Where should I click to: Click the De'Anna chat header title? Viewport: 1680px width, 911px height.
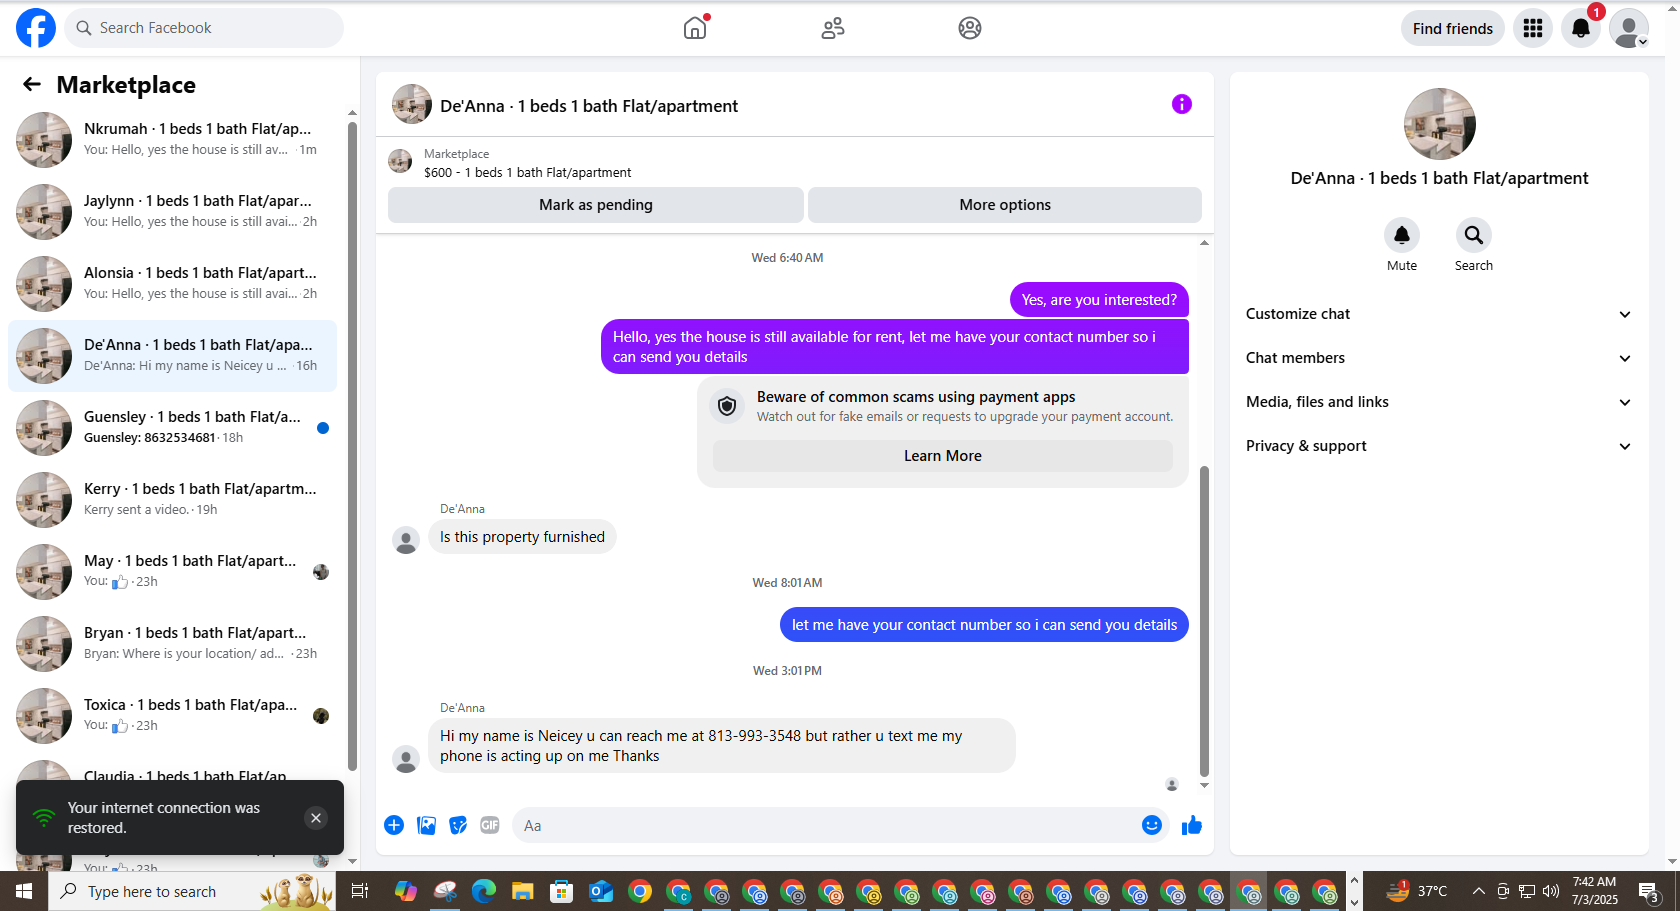pyautogui.click(x=589, y=106)
